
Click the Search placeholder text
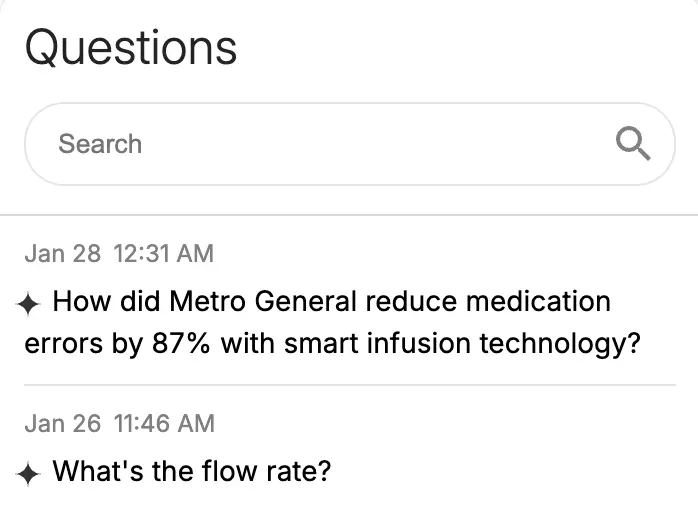click(x=100, y=144)
